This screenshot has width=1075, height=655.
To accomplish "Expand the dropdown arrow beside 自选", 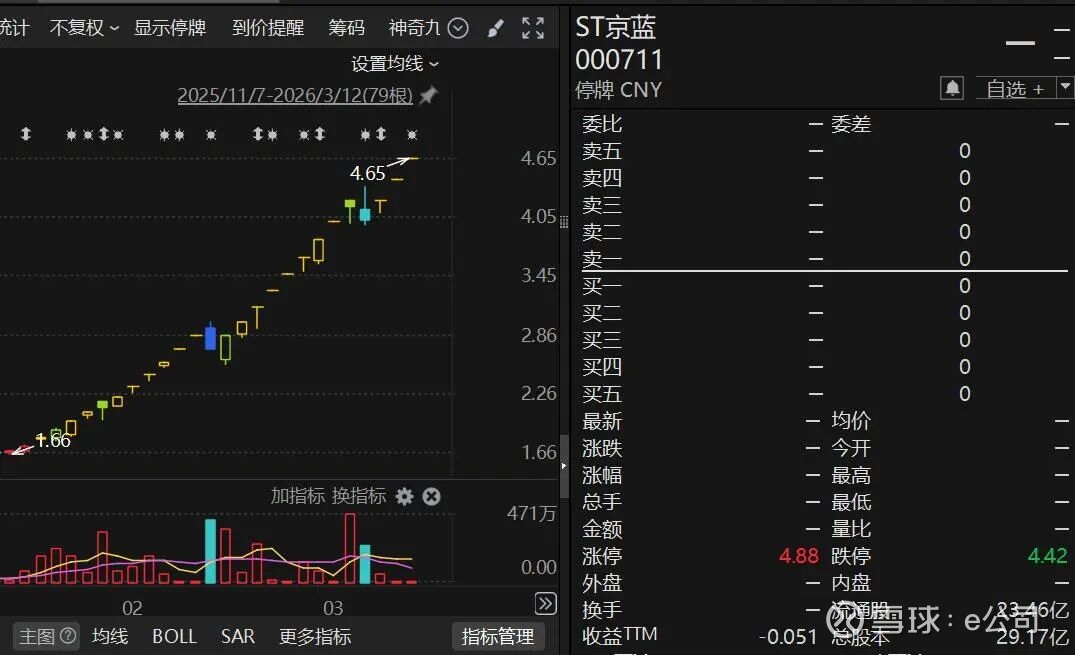I will (1065, 87).
